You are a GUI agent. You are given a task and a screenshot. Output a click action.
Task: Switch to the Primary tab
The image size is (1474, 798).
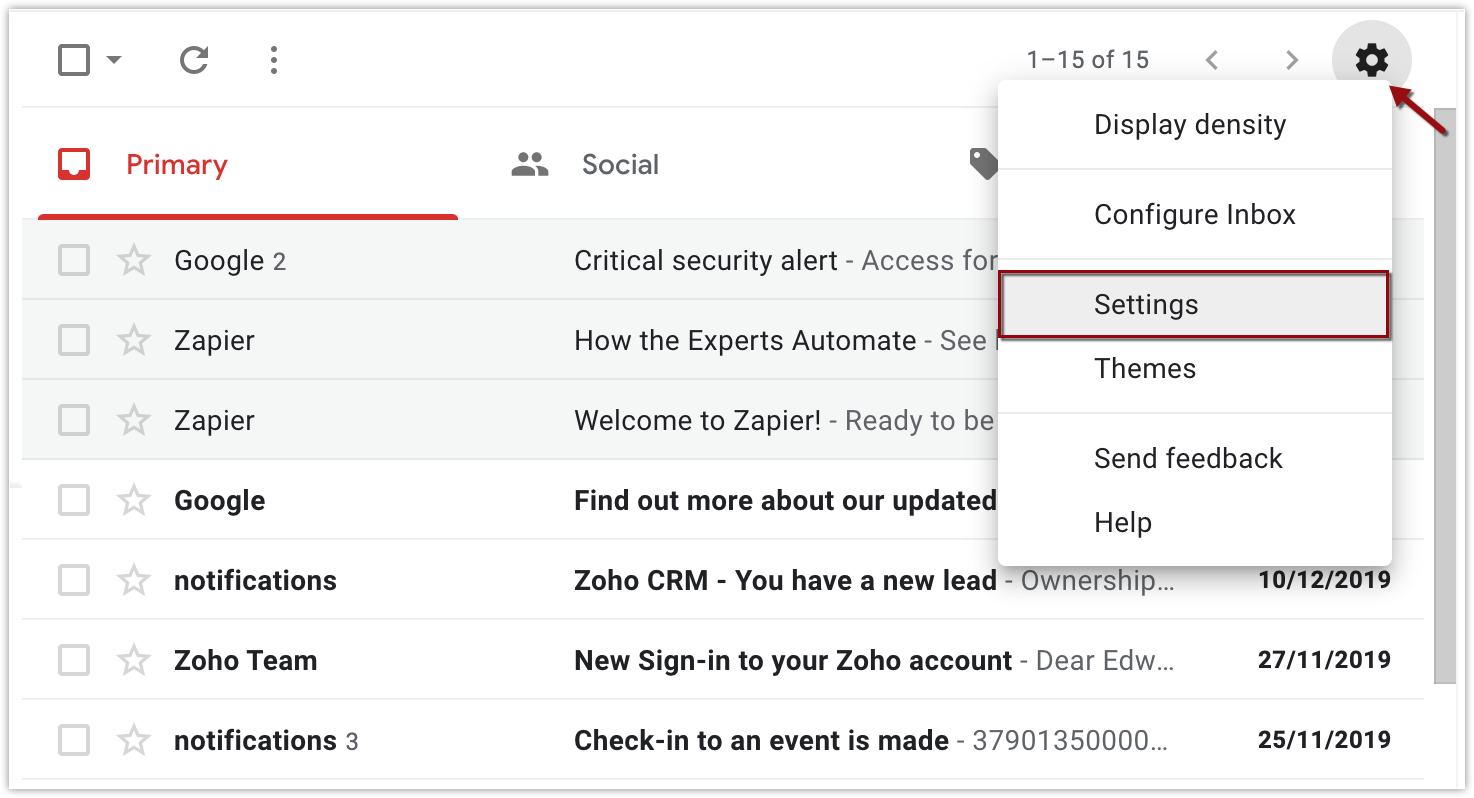(x=176, y=165)
